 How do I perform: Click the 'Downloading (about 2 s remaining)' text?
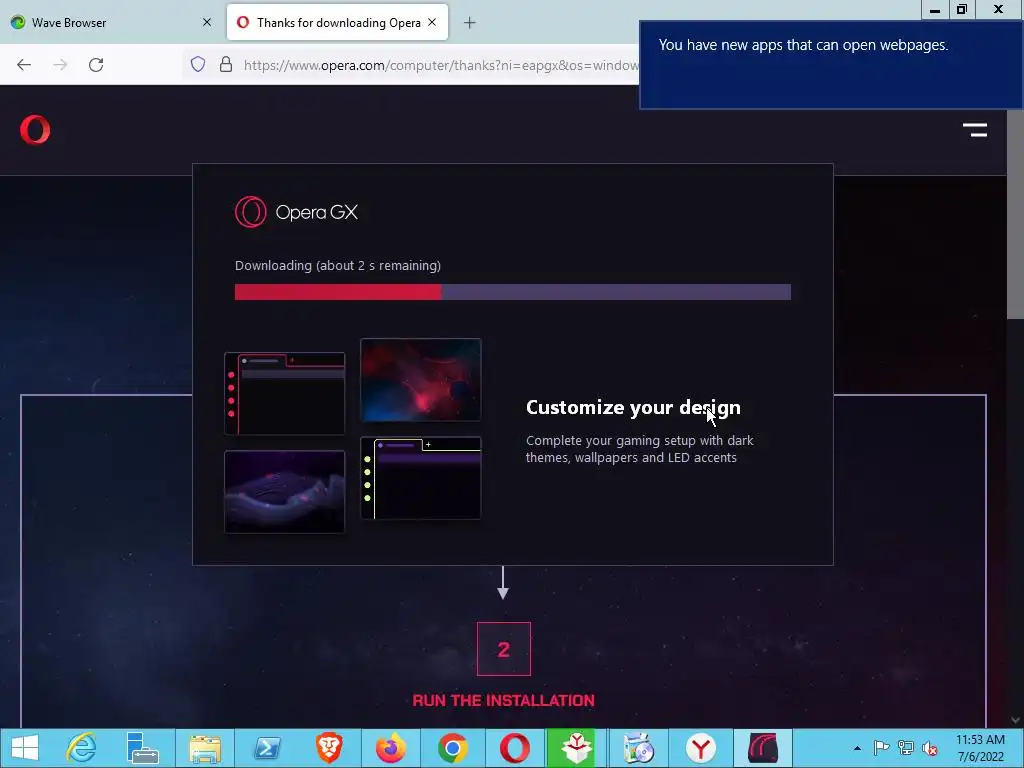(338, 265)
